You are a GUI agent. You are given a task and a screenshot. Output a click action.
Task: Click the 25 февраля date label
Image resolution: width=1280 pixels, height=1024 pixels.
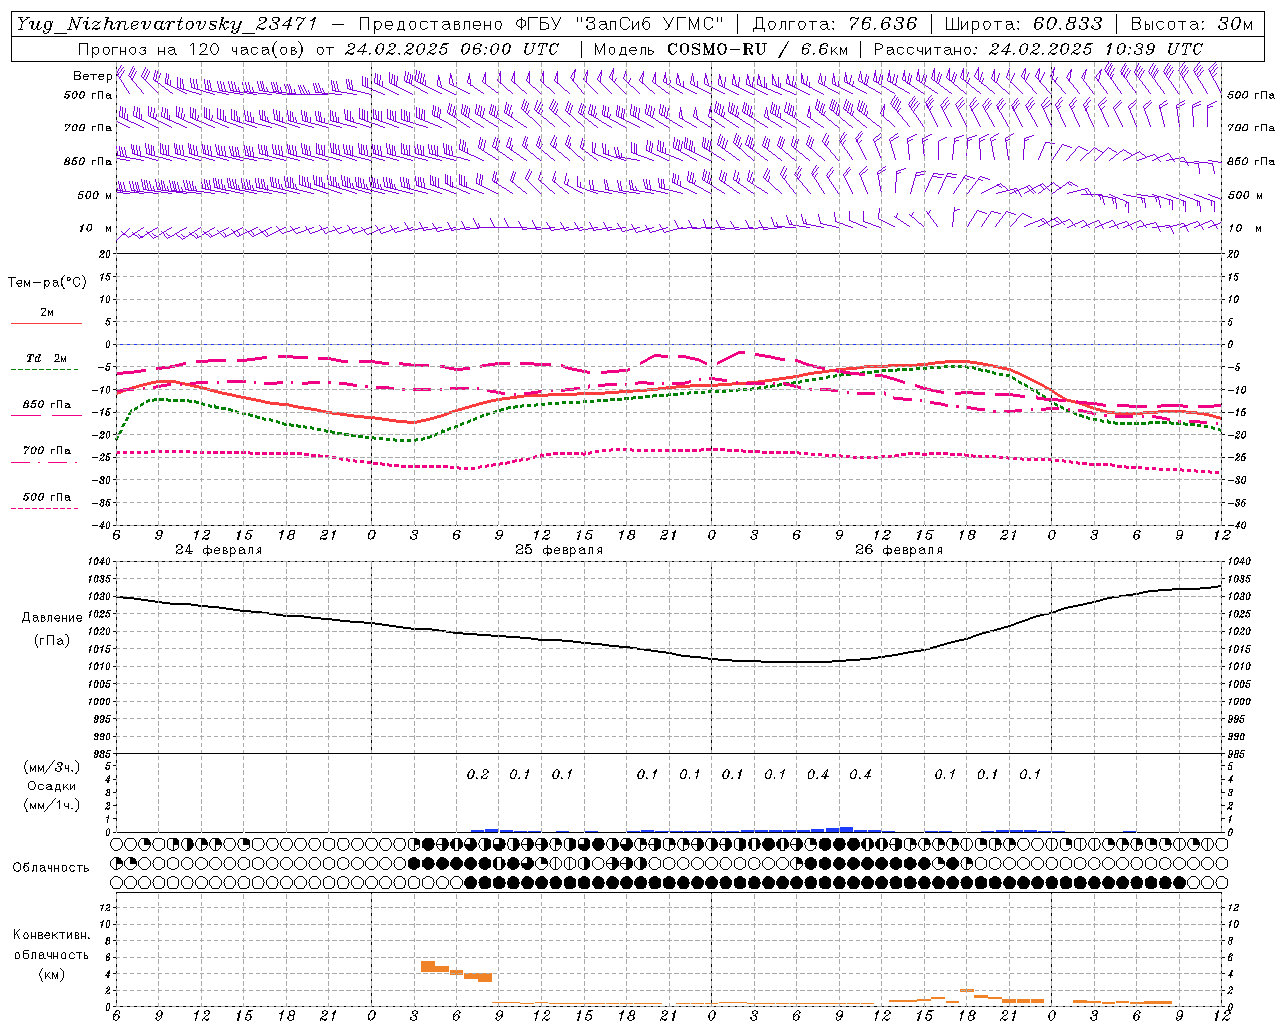pyautogui.click(x=558, y=550)
